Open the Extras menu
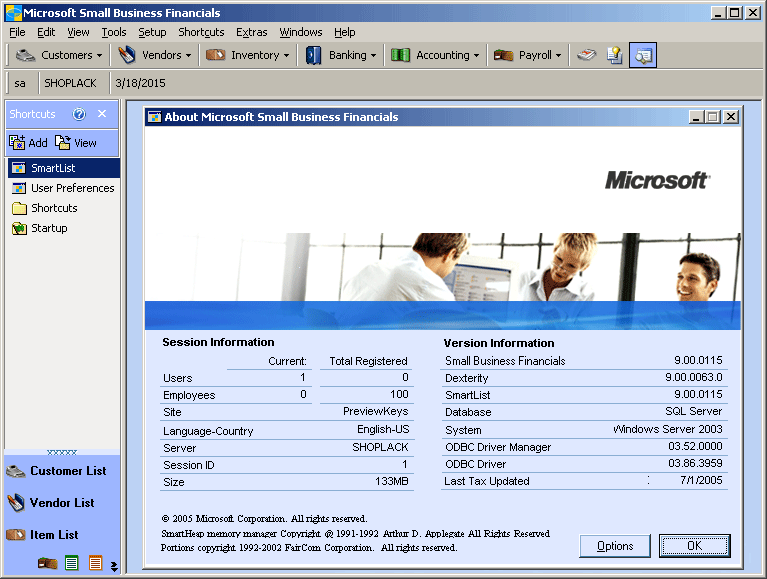This screenshot has width=767, height=579. (x=251, y=32)
